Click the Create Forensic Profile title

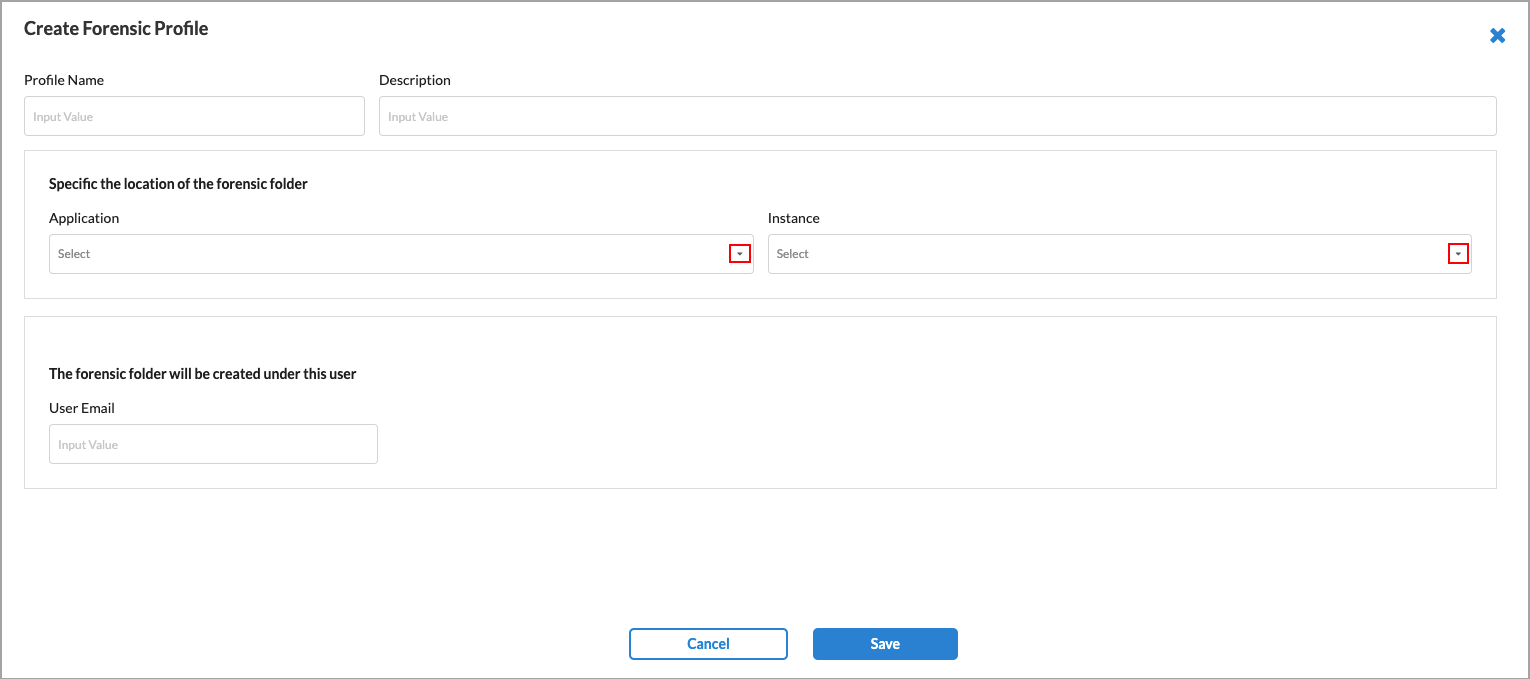click(x=116, y=29)
